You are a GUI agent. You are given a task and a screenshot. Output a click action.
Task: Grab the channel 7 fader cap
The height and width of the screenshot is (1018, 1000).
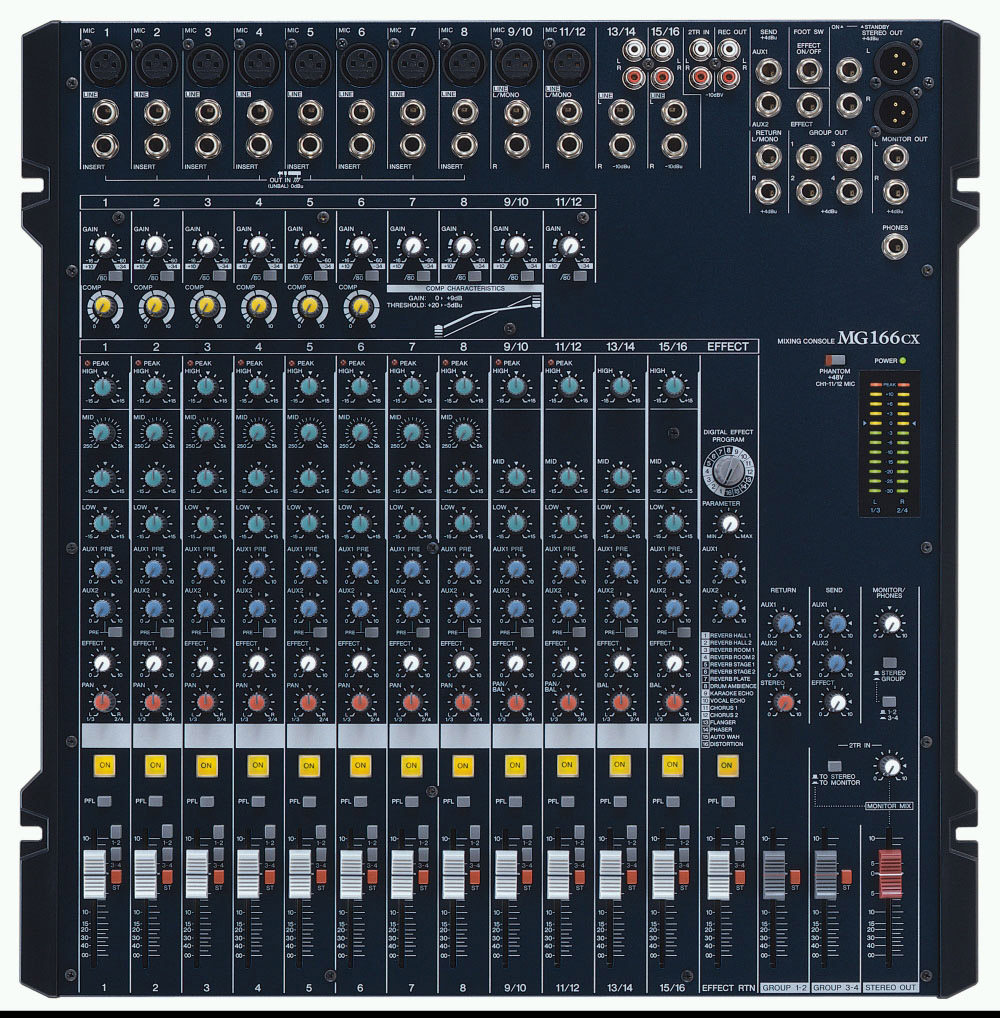tap(402, 875)
